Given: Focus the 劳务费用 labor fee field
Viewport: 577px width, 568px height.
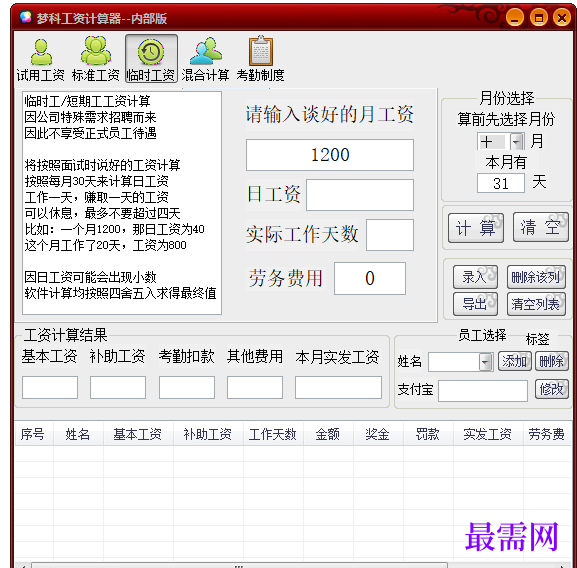Looking at the screenshot, I should (370, 278).
